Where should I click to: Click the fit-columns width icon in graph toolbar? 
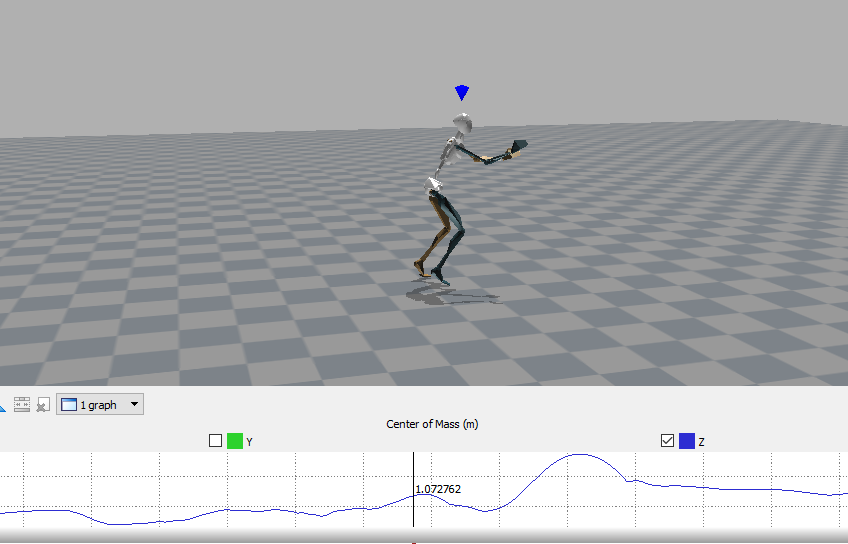click(x=22, y=405)
